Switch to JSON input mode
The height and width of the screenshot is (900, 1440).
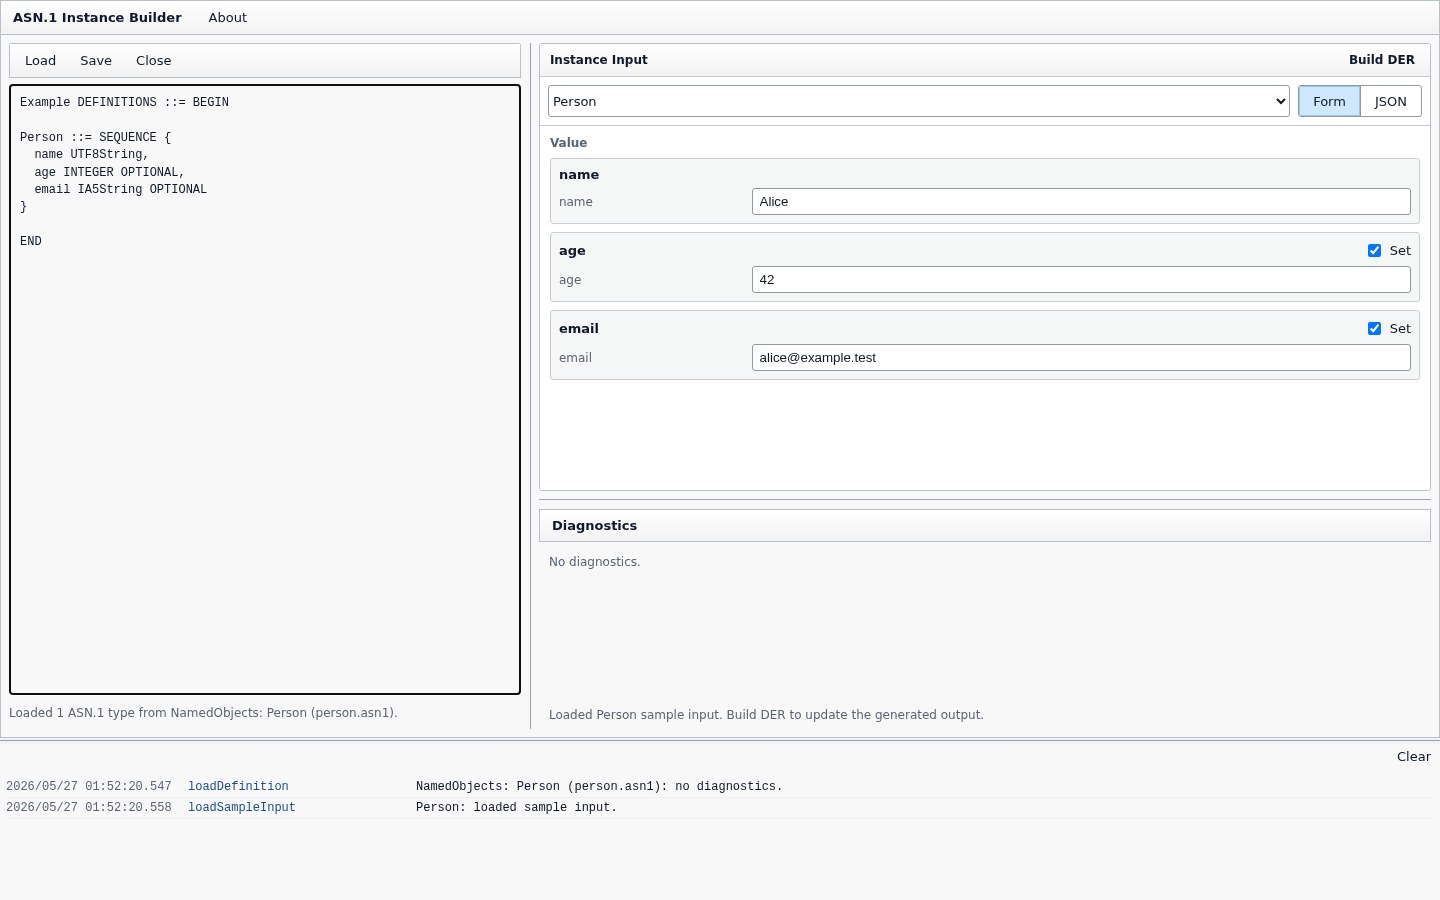(x=1390, y=101)
